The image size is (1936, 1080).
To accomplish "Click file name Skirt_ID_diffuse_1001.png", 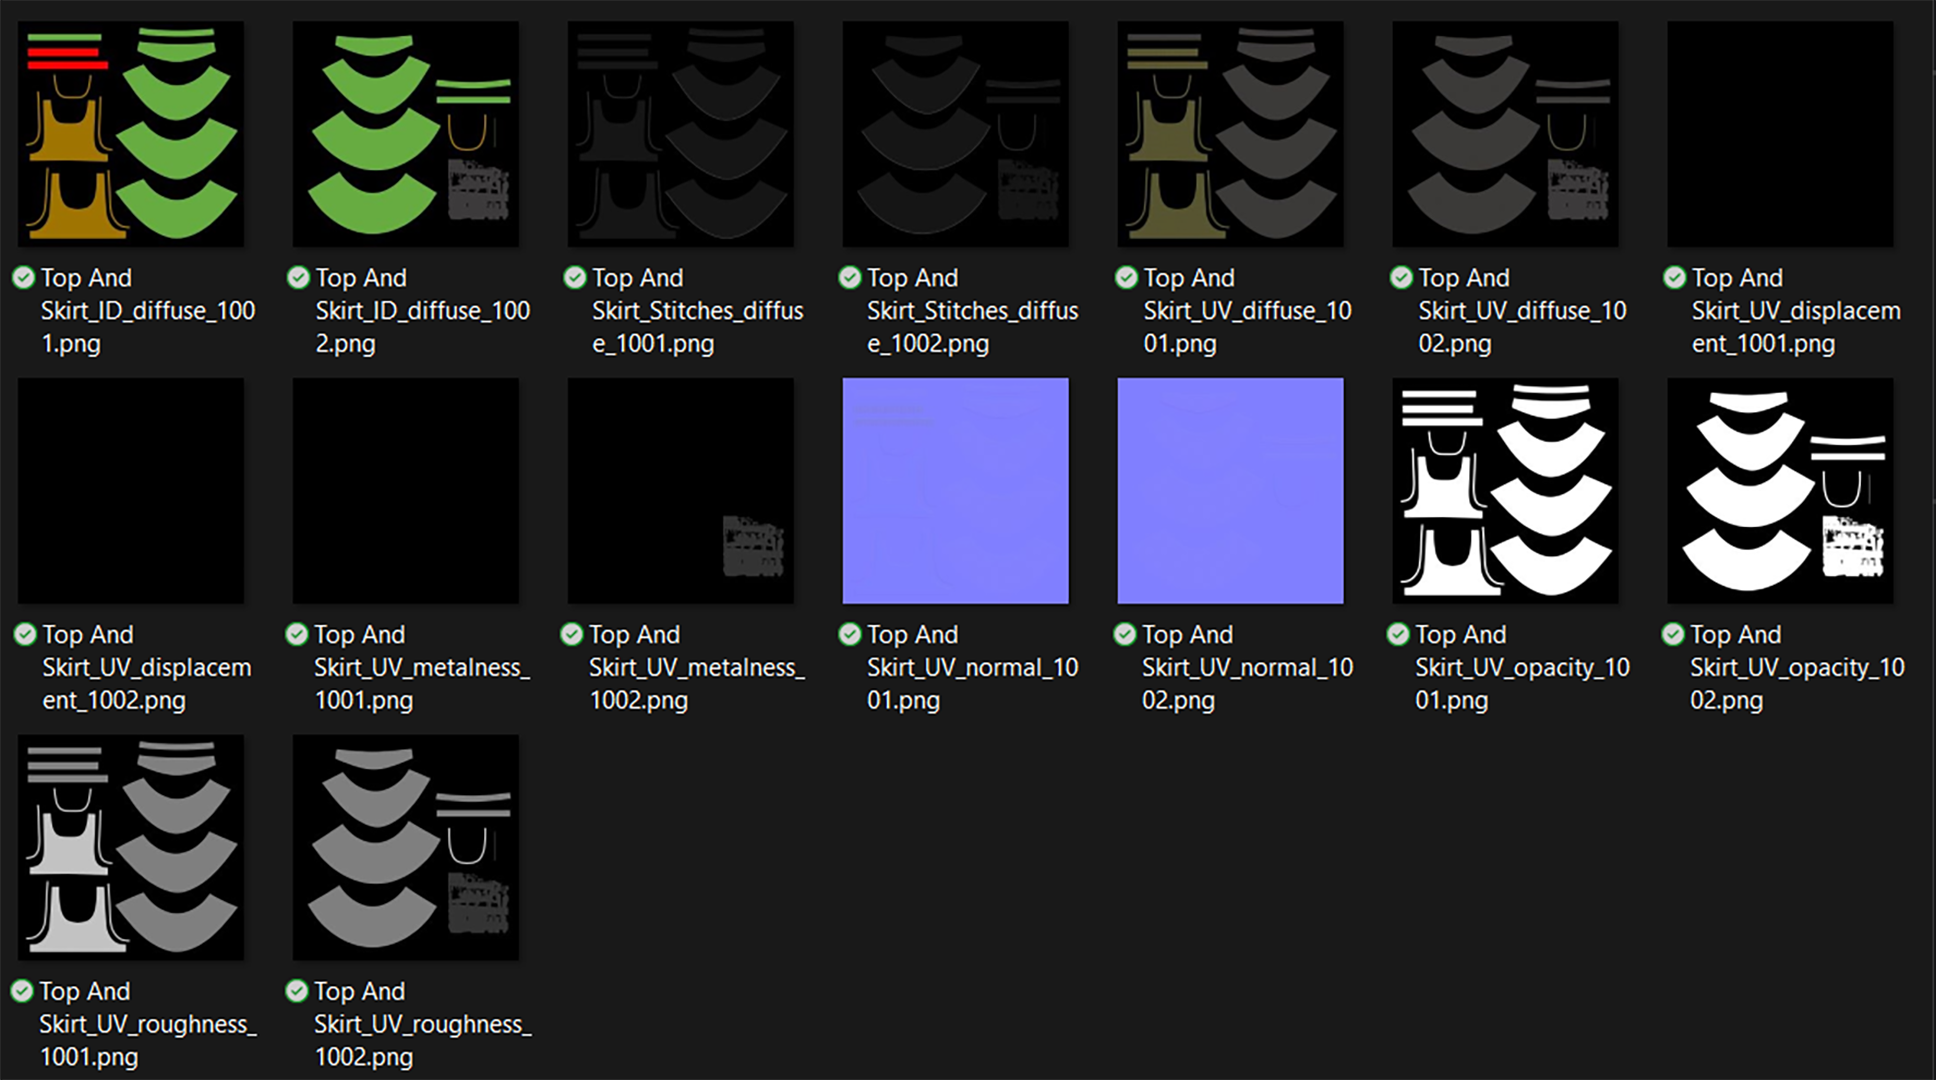I will point(148,311).
